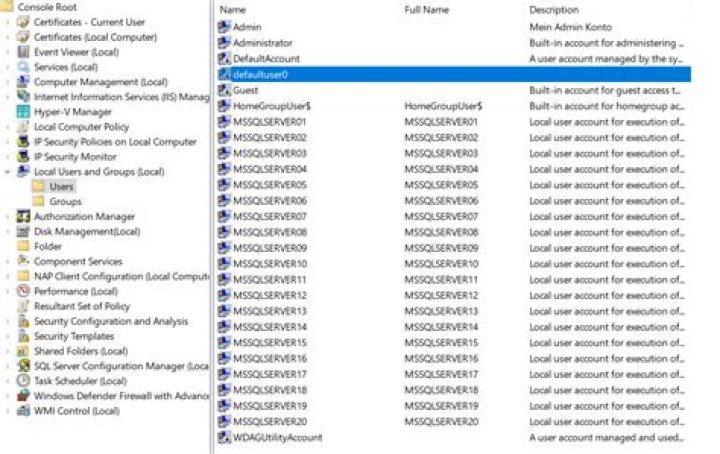Select the Services (Local) gear icon

[x=23, y=67]
